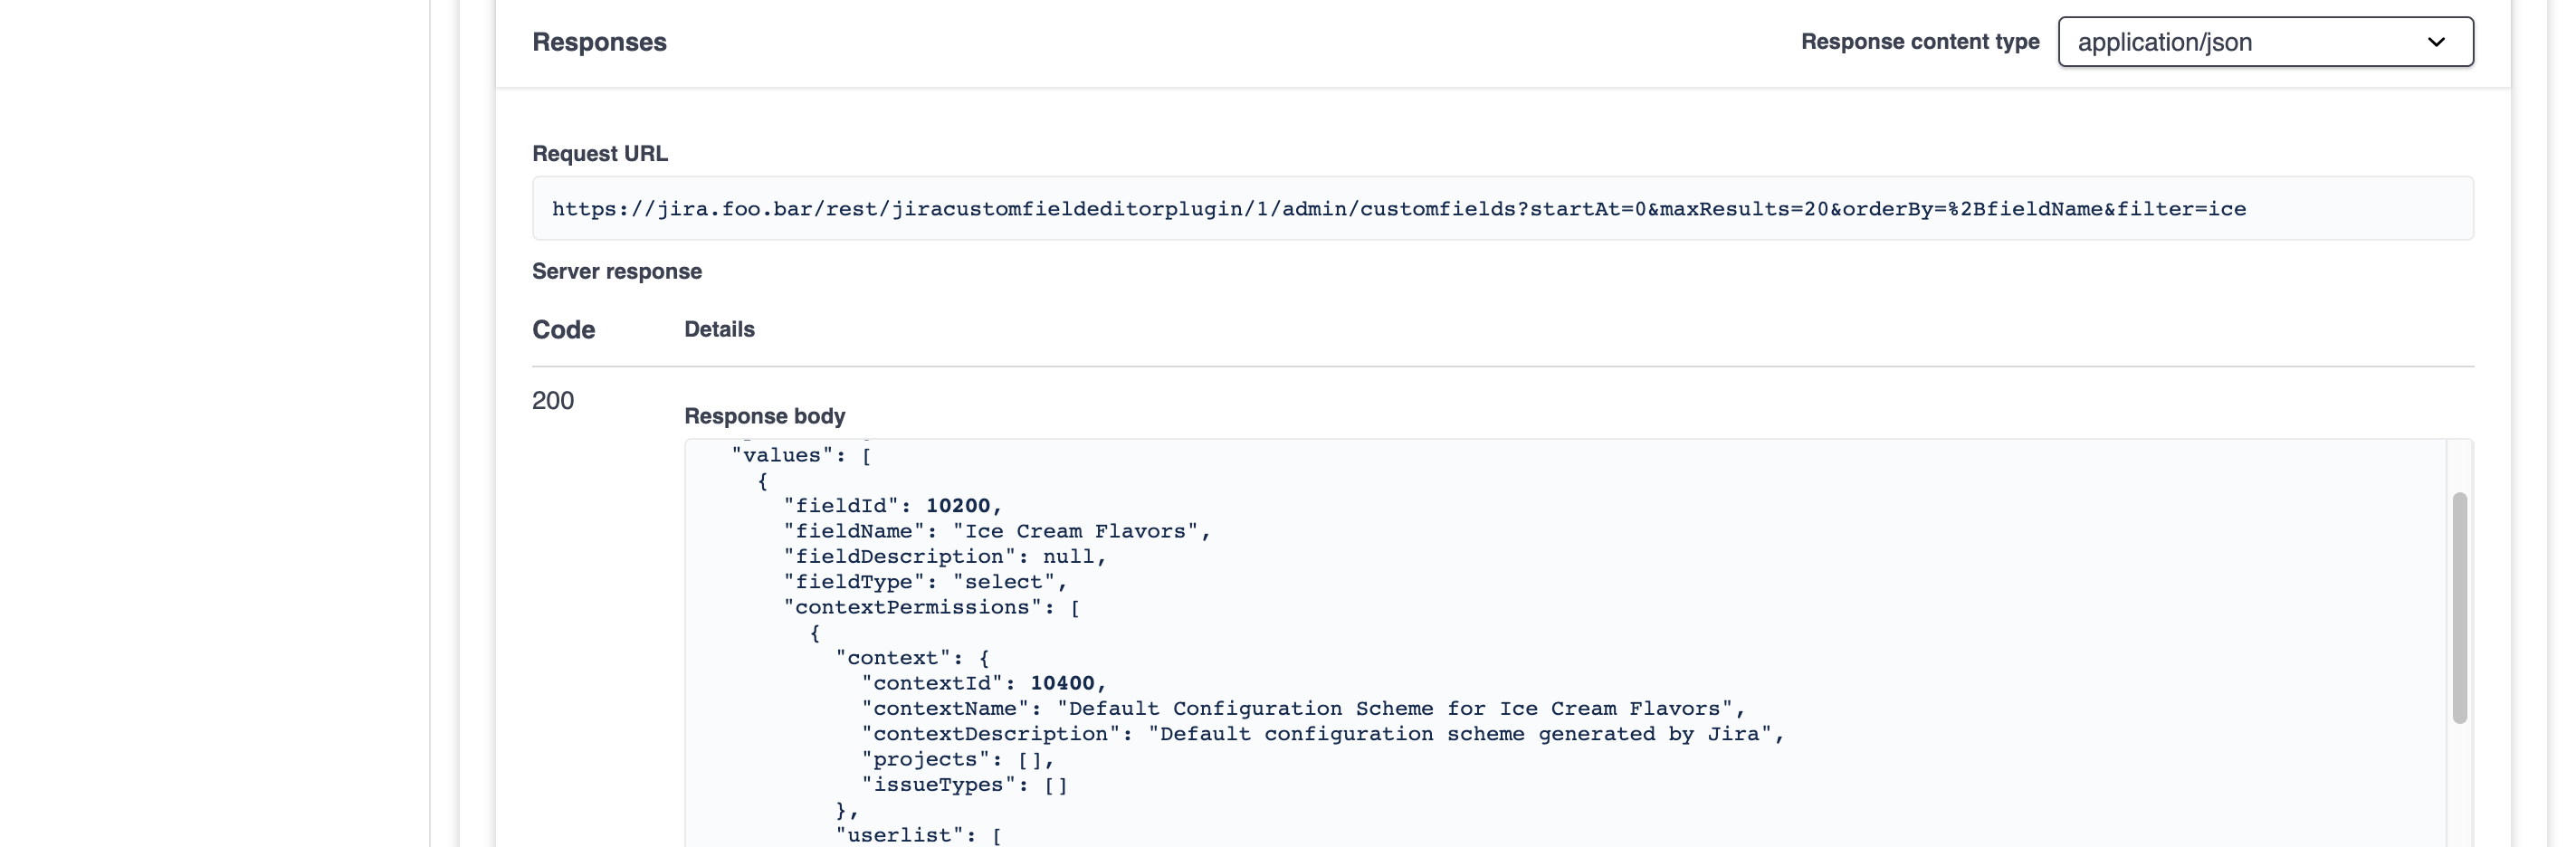The width and height of the screenshot is (2576, 847).
Task: Click the dropdown chevron next to application/json
Action: click(2436, 42)
